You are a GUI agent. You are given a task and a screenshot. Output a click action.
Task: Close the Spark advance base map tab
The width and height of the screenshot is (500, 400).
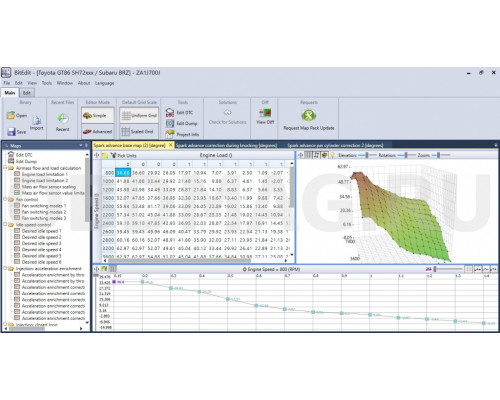[x=170, y=145]
